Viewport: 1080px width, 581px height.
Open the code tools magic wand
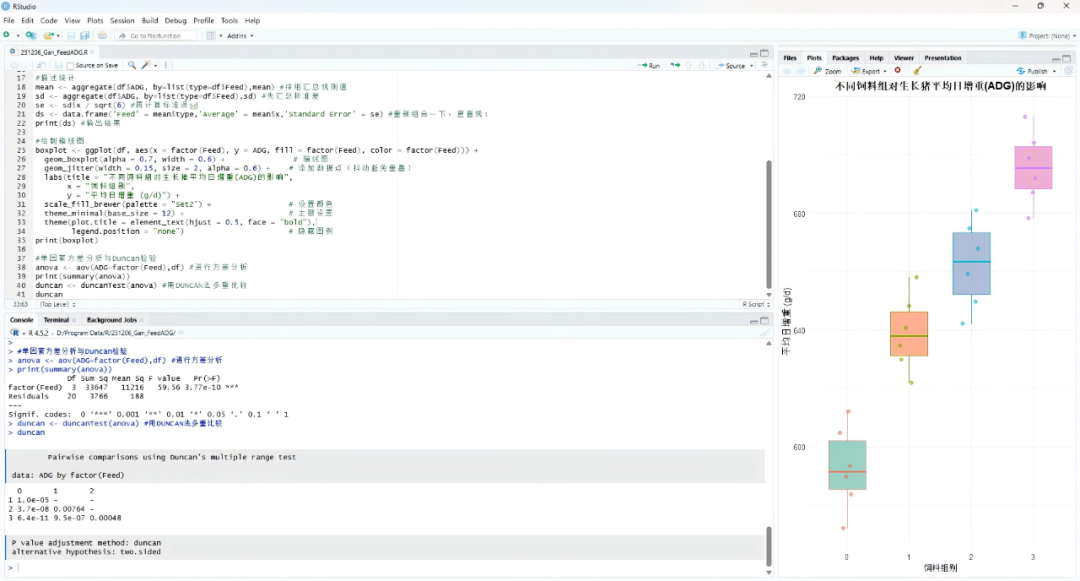click(146, 65)
